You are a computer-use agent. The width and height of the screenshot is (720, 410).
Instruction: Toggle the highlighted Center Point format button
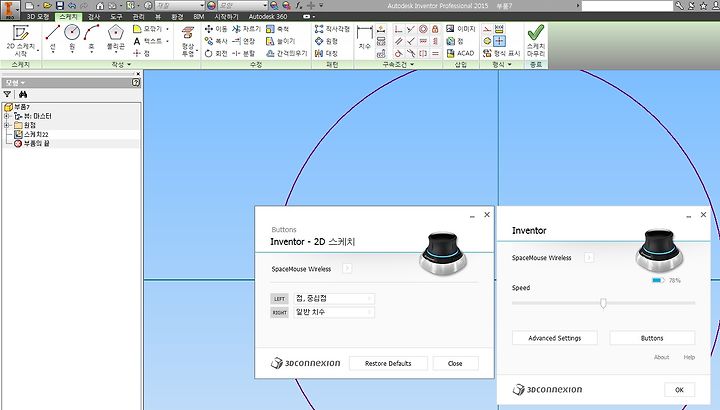point(499,41)
